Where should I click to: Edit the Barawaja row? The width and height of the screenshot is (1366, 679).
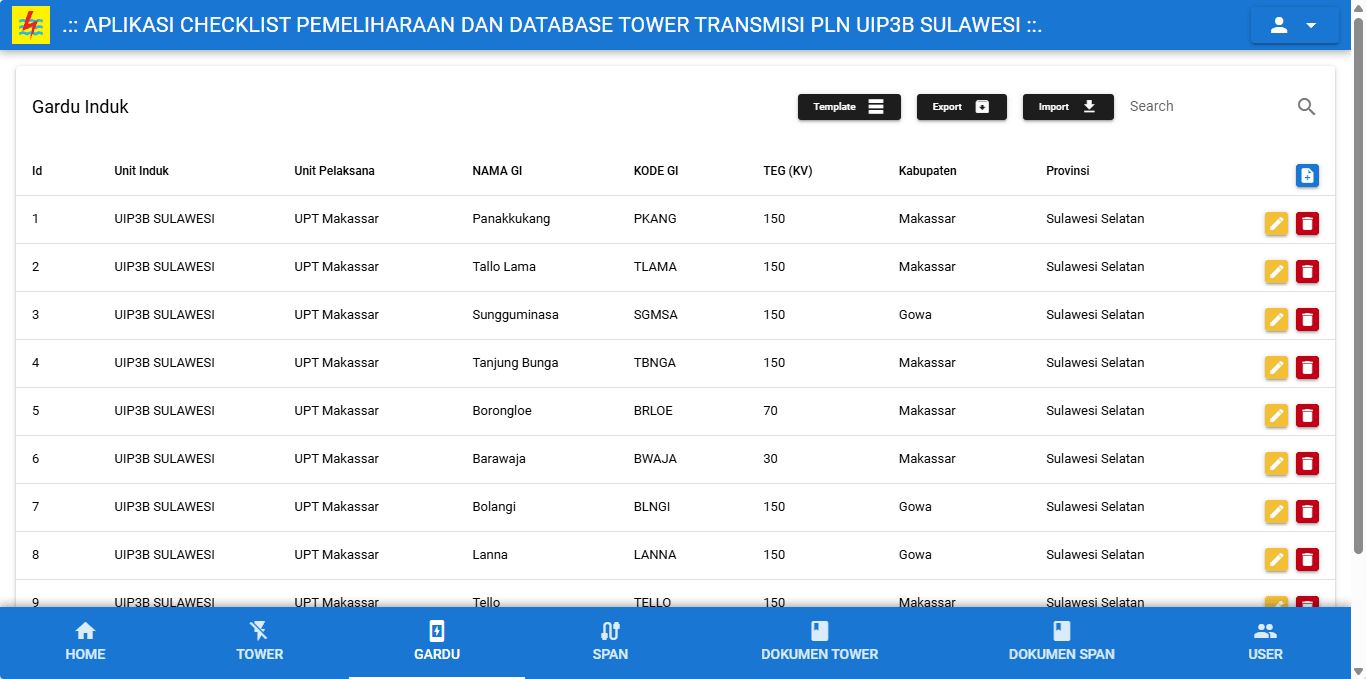tap(1276, 464)
